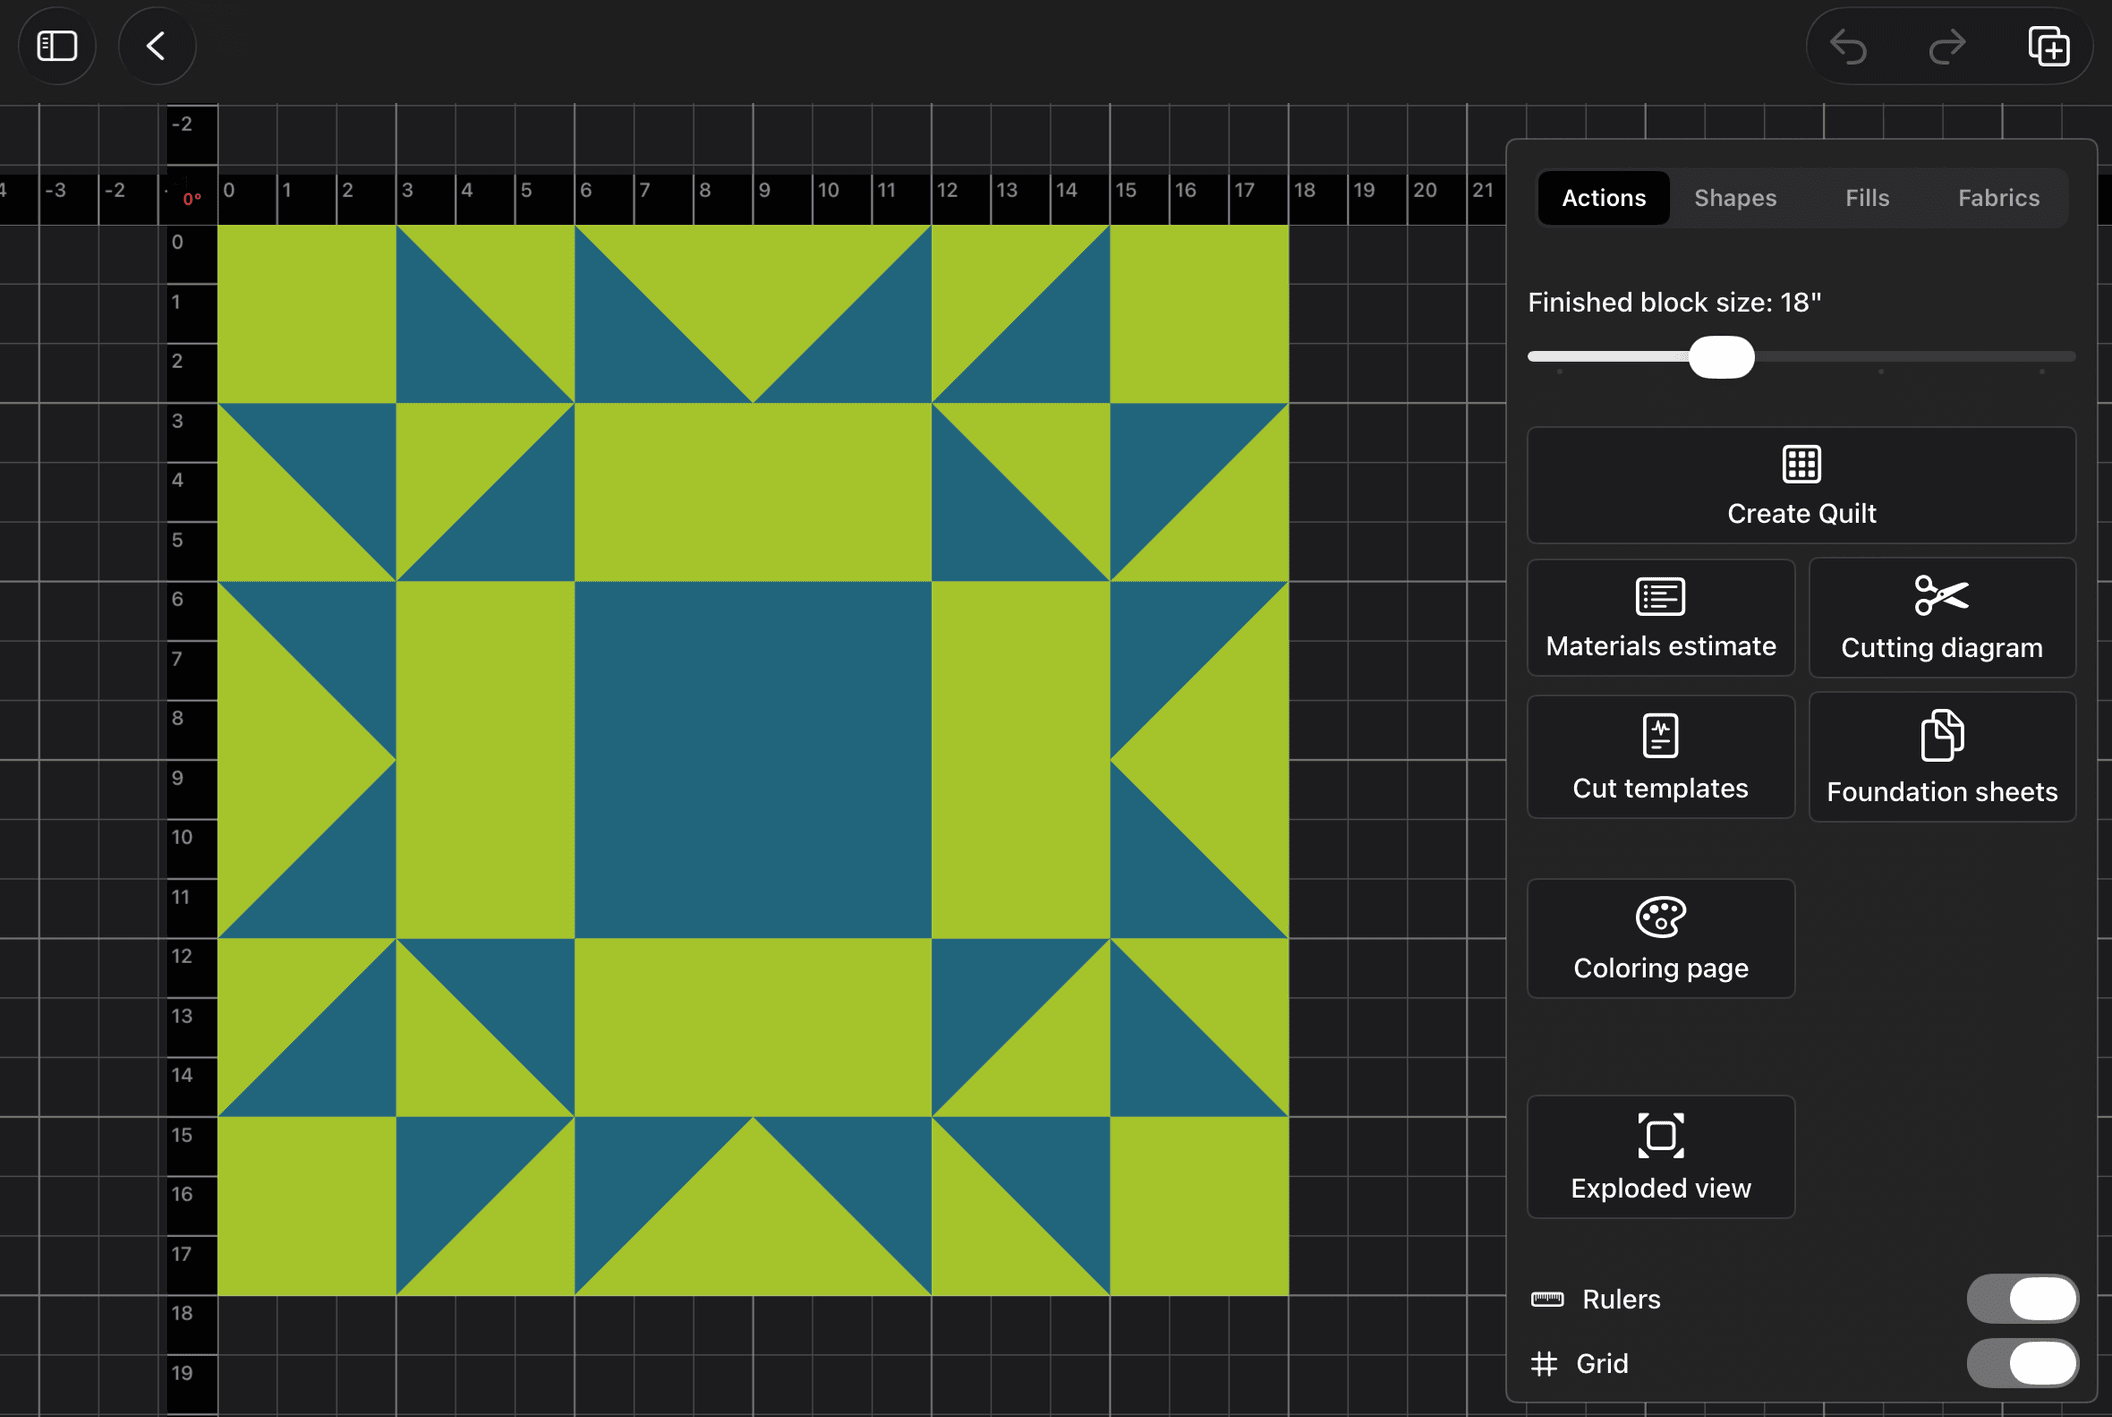Screen dimensions: 2112x1417
Task: Click the Coloring page palette icon
Action: [1660, 916]
